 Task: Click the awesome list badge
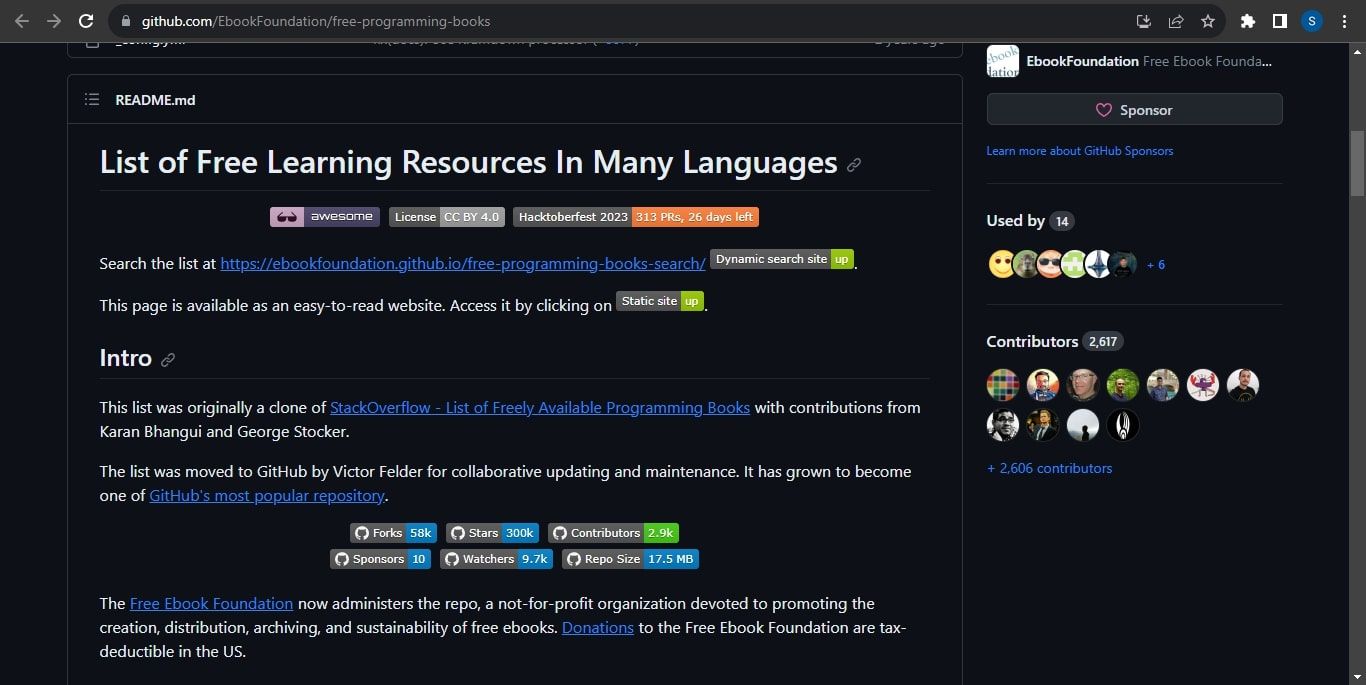[324, 216]
